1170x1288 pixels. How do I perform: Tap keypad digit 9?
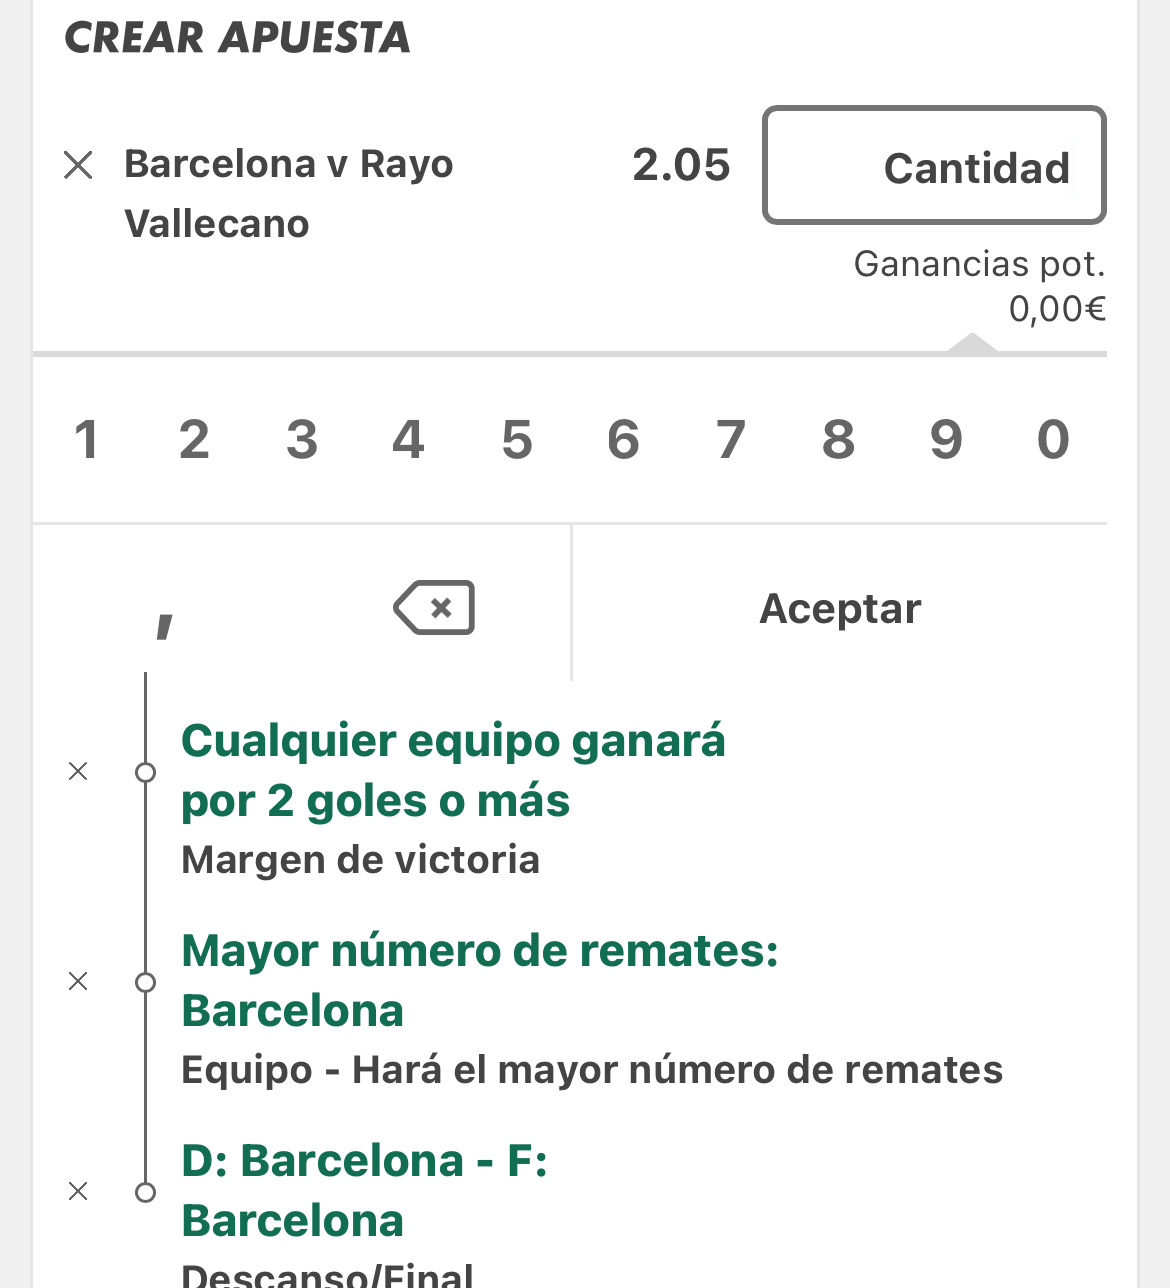pyautogui.click(x=945, y=440)
